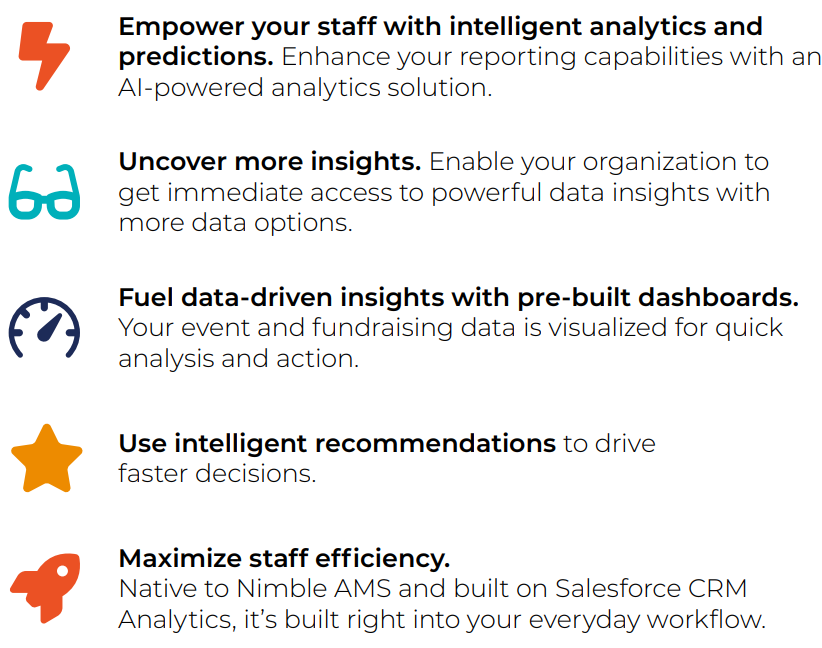Click the "faster decisions." text line
Viewport: 822px width, 648px height.
coord(217,473)
